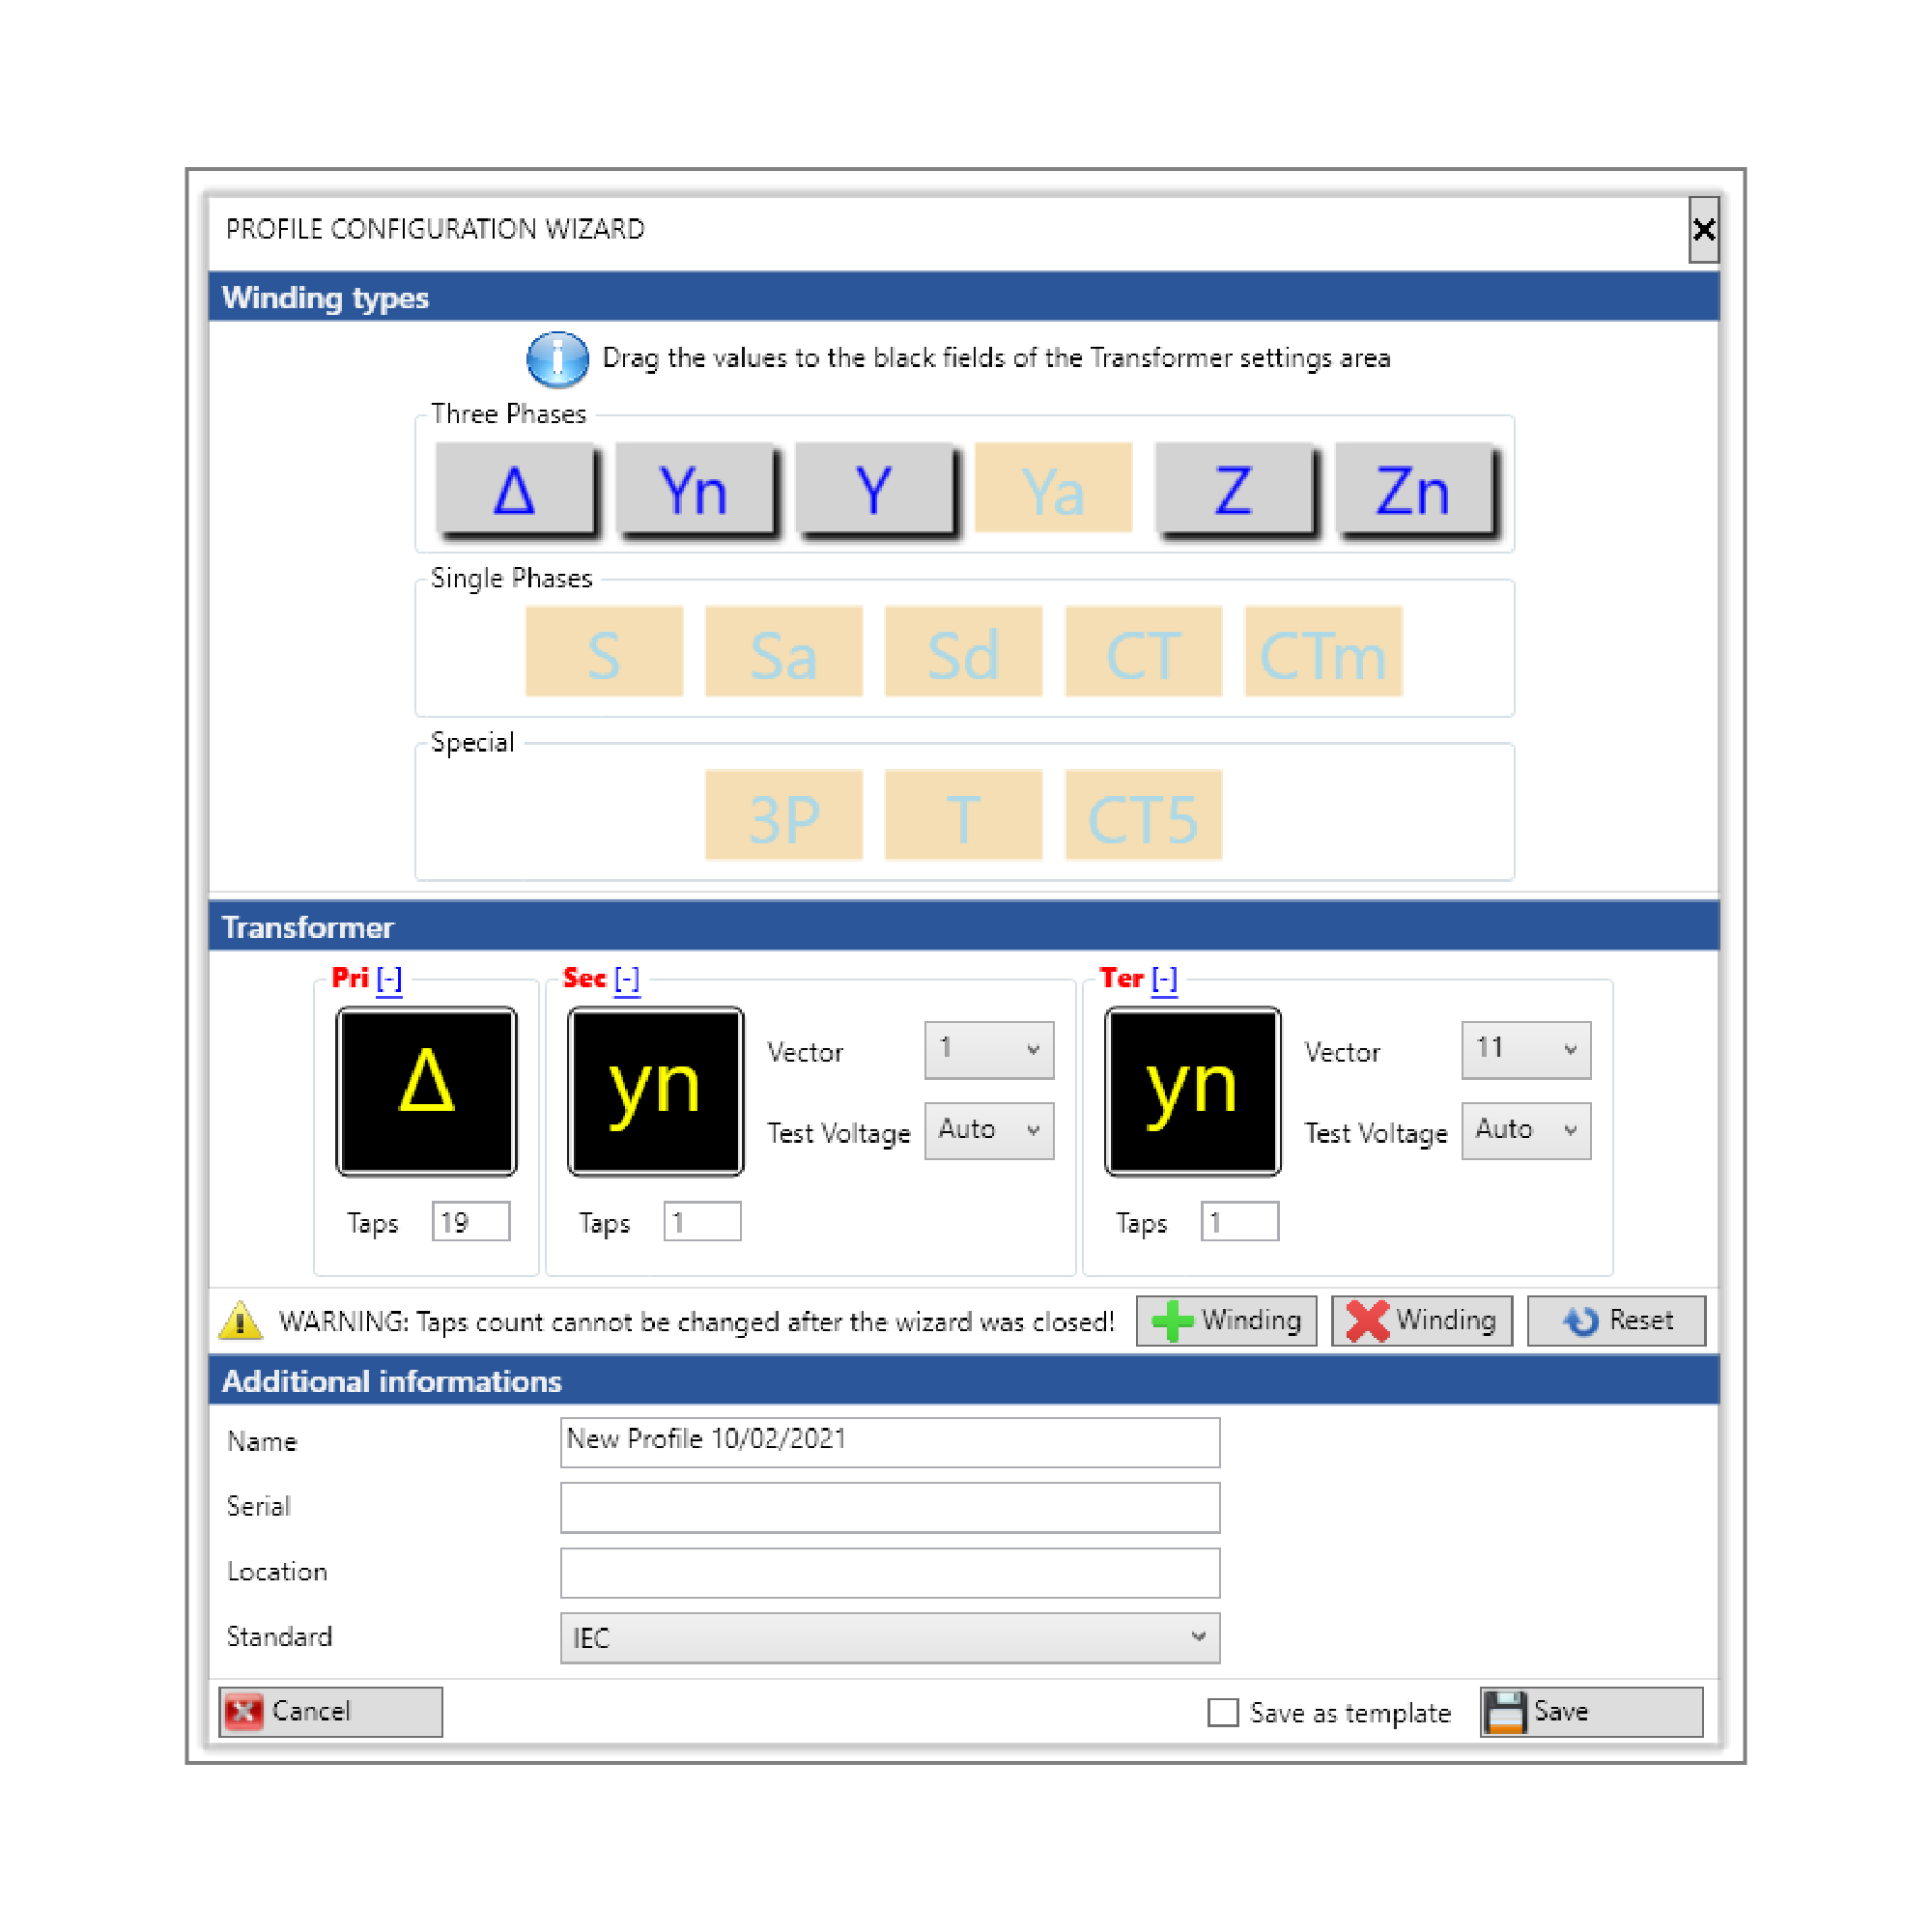Image resolution: width=1932 pixels, height=1932 pixels.
Task: Click the Sd single-phase winding tile
Action: [x=964, y=652]
